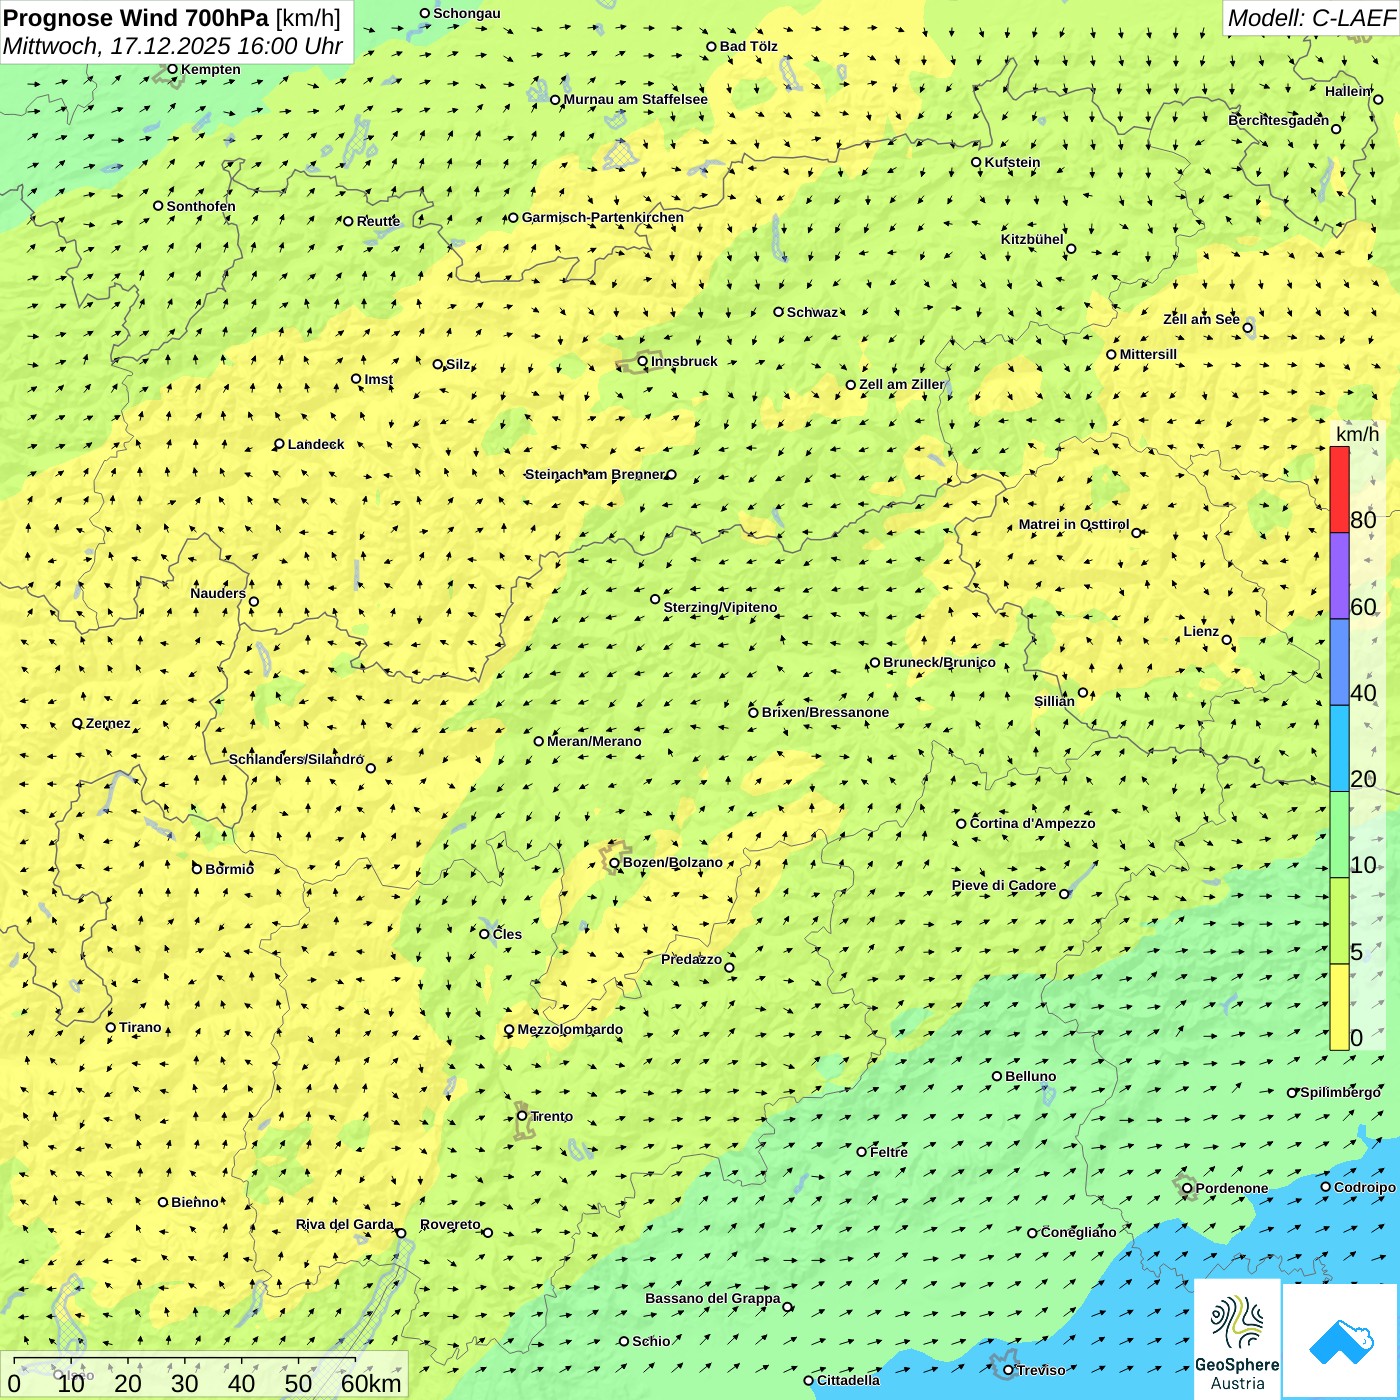
Task: Click the title 'Prognose Wind 700hPa'
Action: click(136, 17)
